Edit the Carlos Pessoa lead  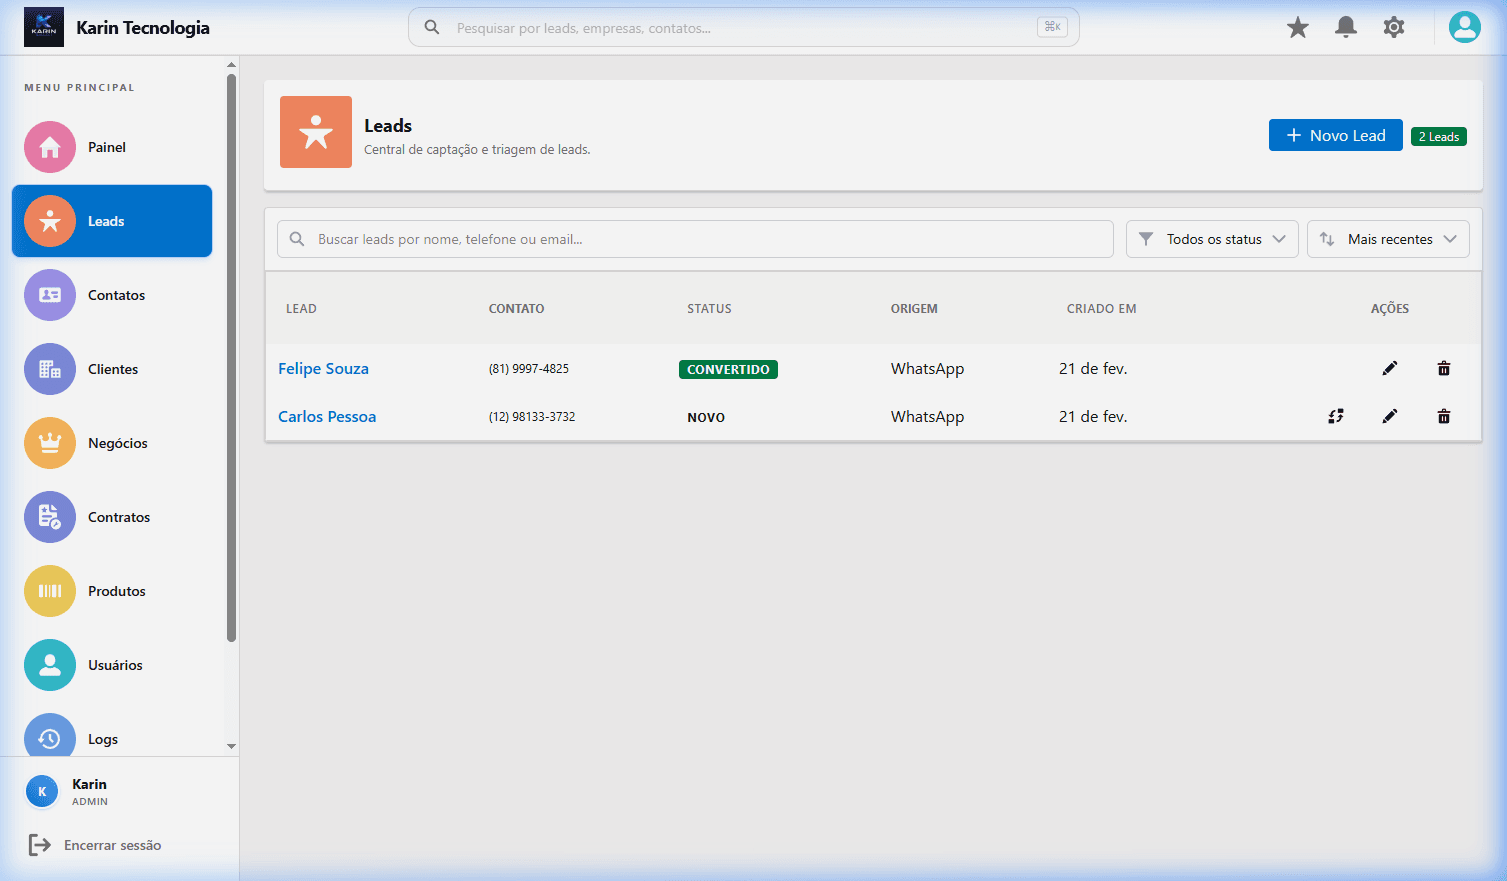click(x=1389, y=416)
